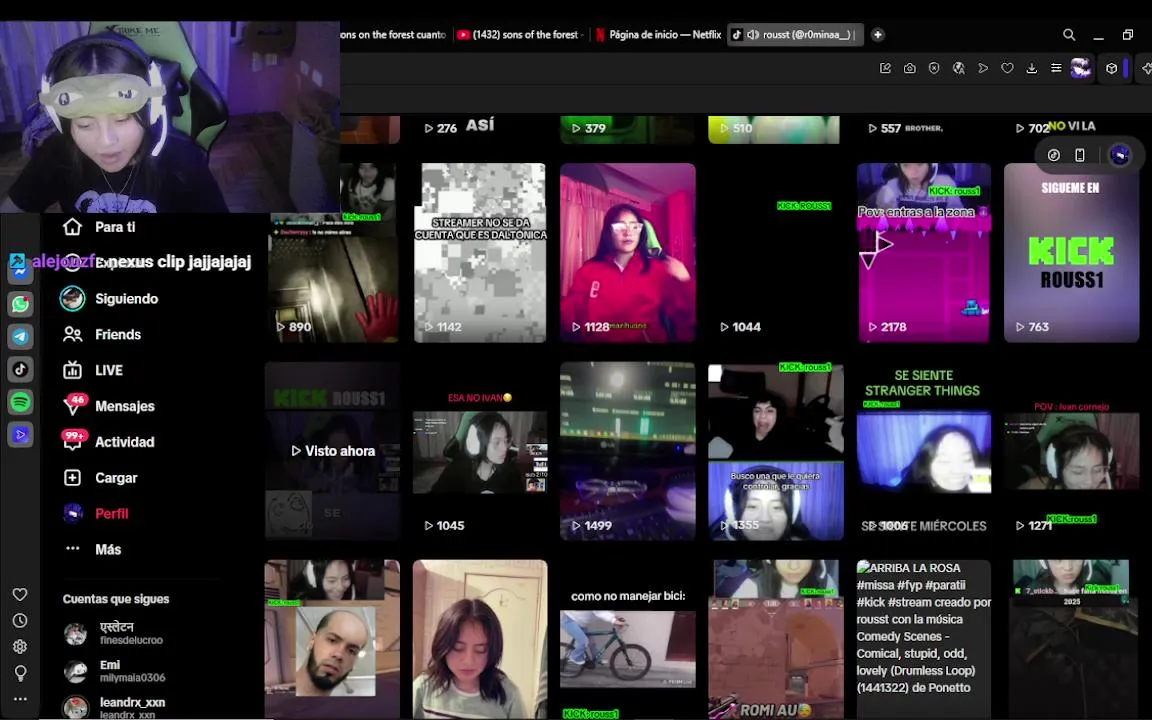Open the easy setup sliders icon

(1056, 68)
